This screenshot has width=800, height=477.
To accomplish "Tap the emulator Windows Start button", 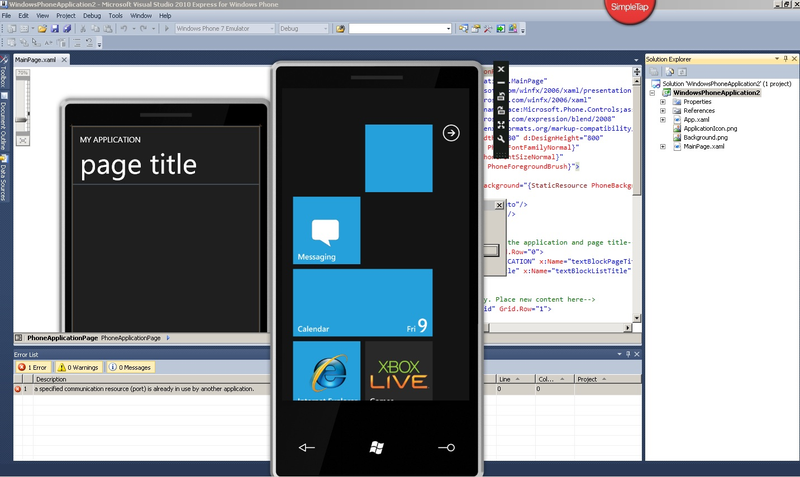I will [376, 447].
